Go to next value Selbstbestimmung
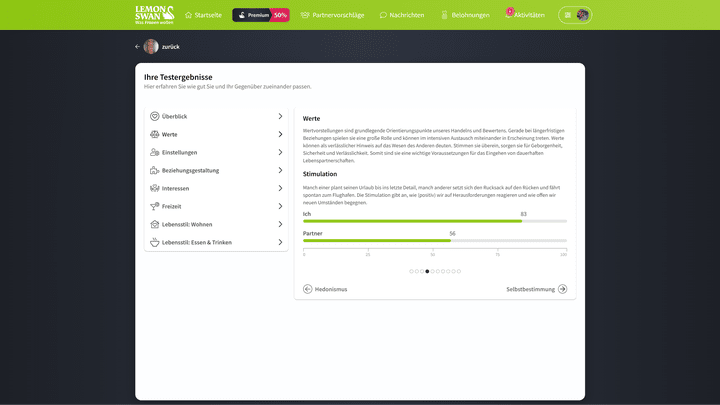The height and width of the screenshot is (405, 720). [536, 289]
